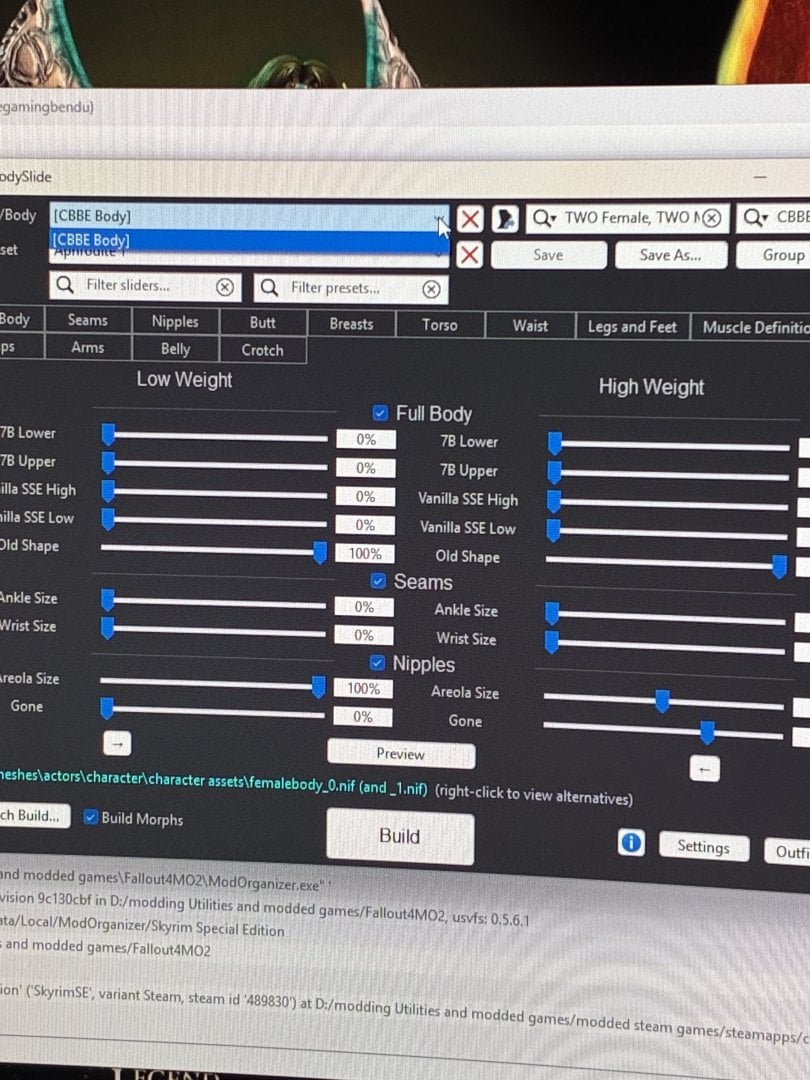This screenshot has width=810, height=1080.
Task: Disable Build Morphs checkbox
Action: coord(90,817)
